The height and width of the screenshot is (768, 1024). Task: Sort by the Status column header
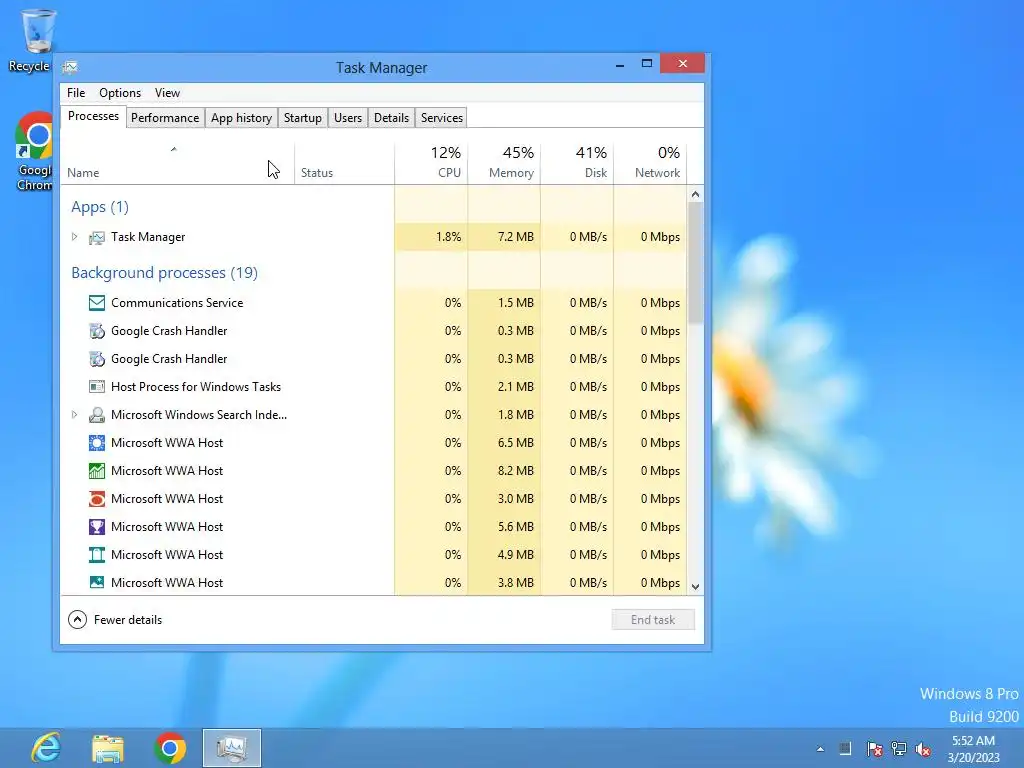344,163
